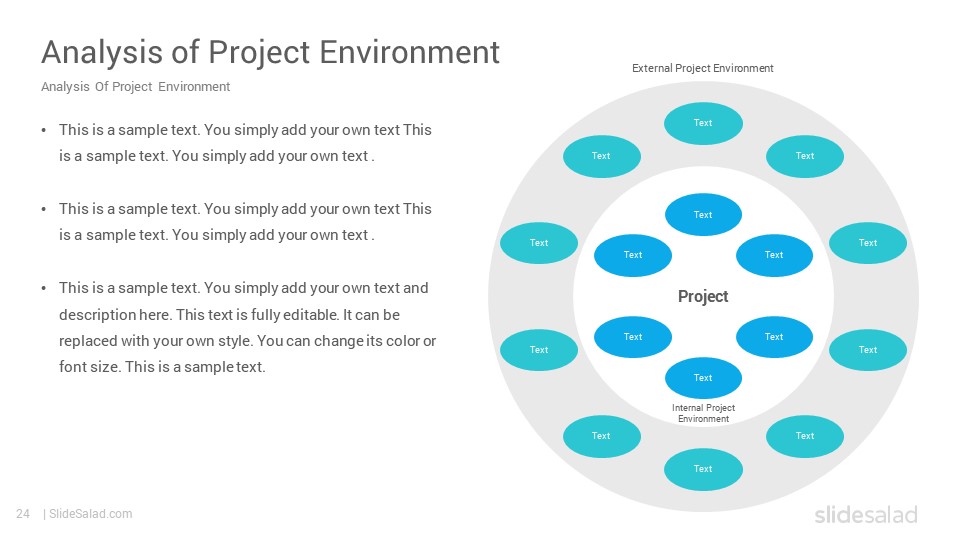Open the SlideSalad.com footer link
This screenshot has height=540, width=960.
[91, 514]
